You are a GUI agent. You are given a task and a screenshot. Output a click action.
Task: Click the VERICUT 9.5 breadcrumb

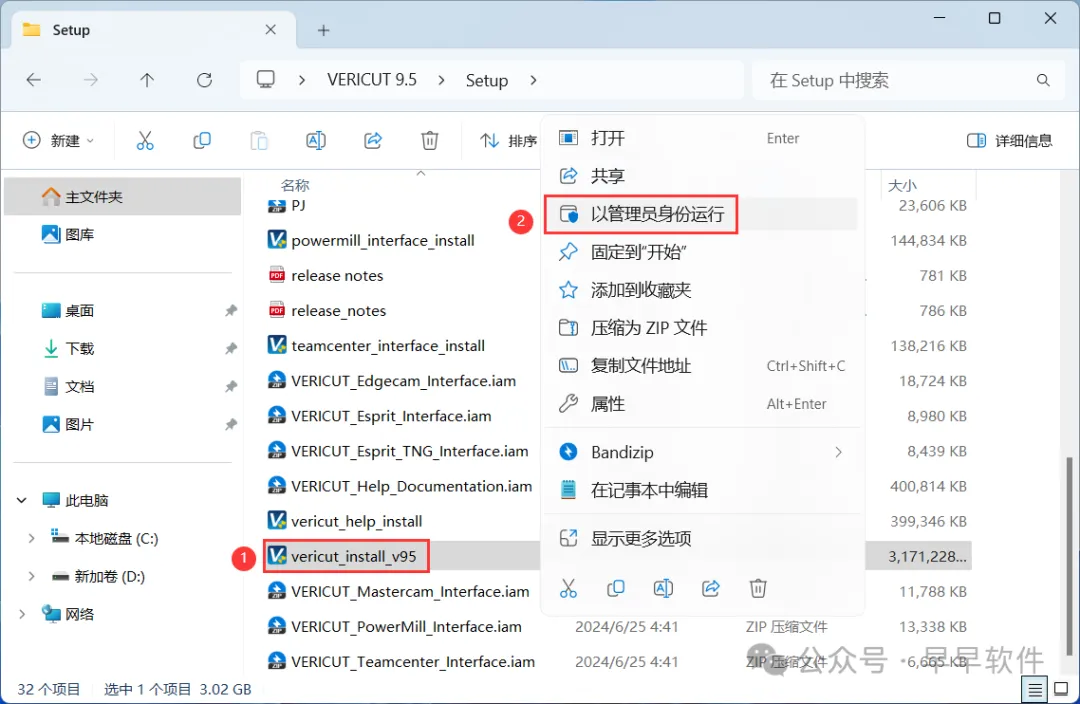[x=372, y=80]
